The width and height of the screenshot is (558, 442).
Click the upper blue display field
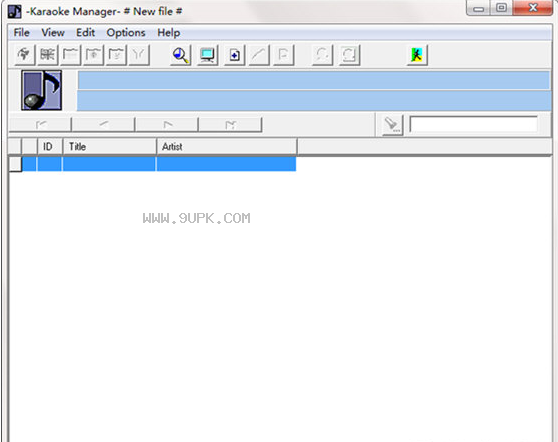pyautogui.click(x=314, y=80)
